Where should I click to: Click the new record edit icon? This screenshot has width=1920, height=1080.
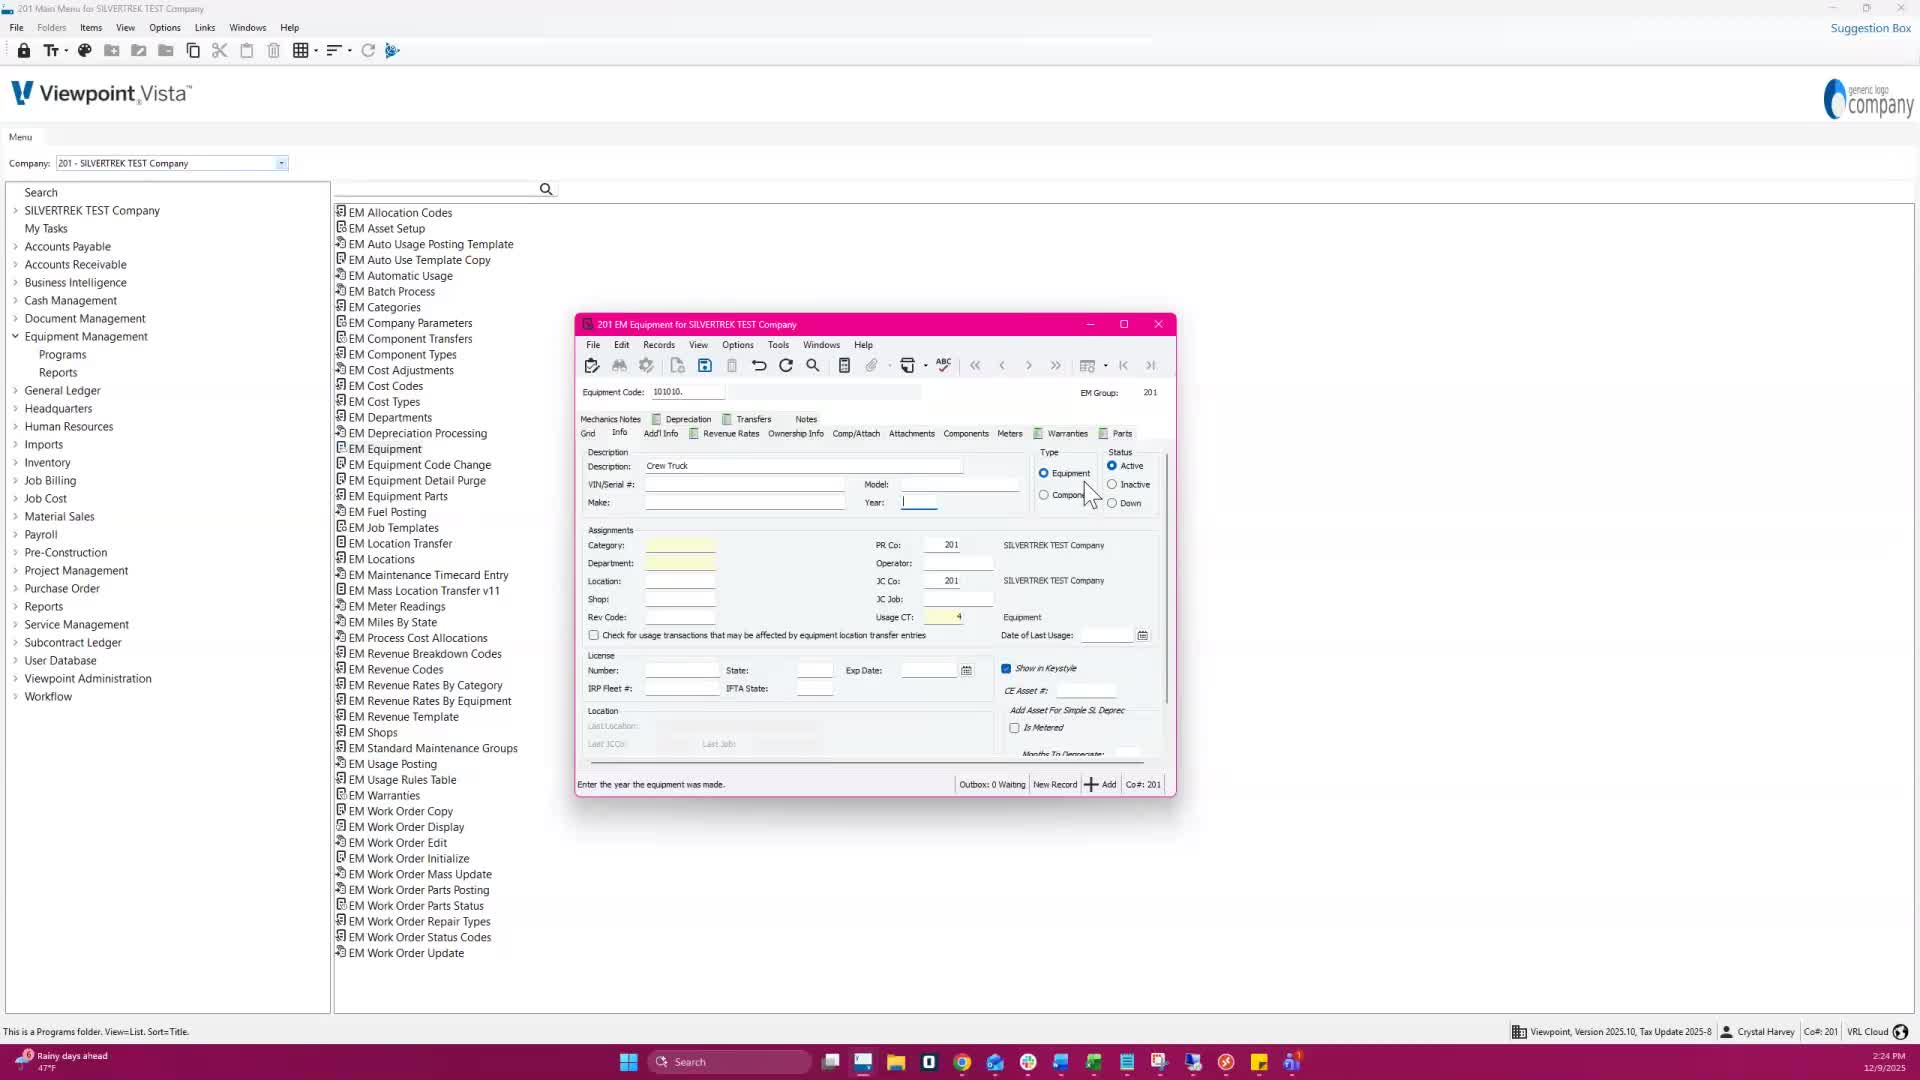point(592,366)
